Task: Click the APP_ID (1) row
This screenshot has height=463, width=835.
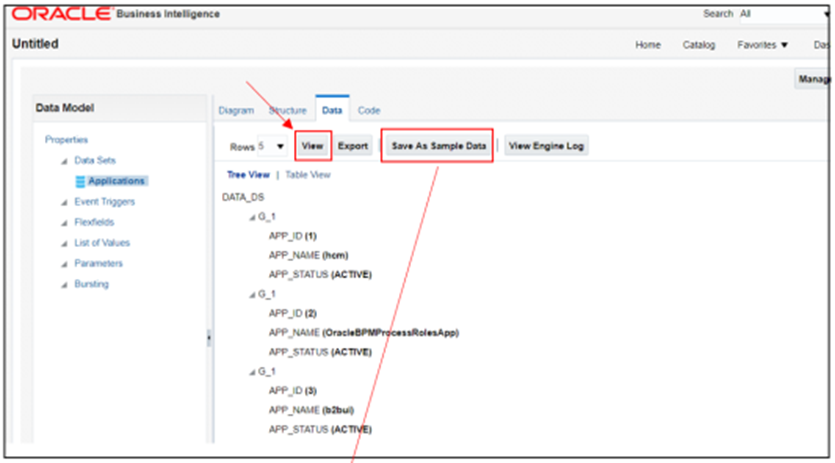Action: [x=292, y=236]
